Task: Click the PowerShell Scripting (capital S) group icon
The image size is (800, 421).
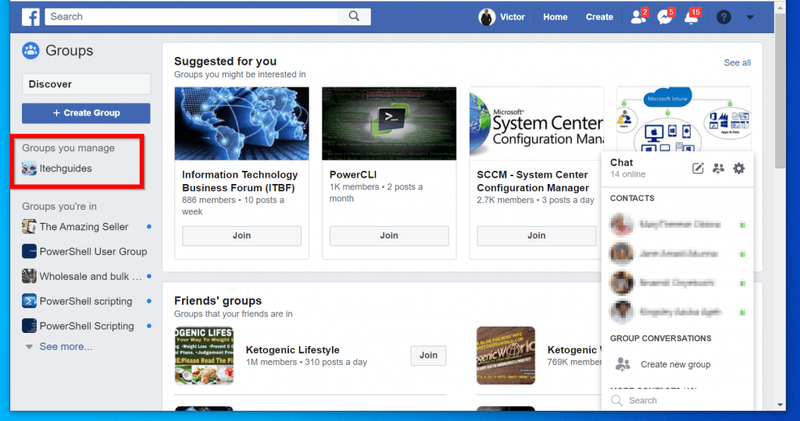Action: tap(29, 326)
